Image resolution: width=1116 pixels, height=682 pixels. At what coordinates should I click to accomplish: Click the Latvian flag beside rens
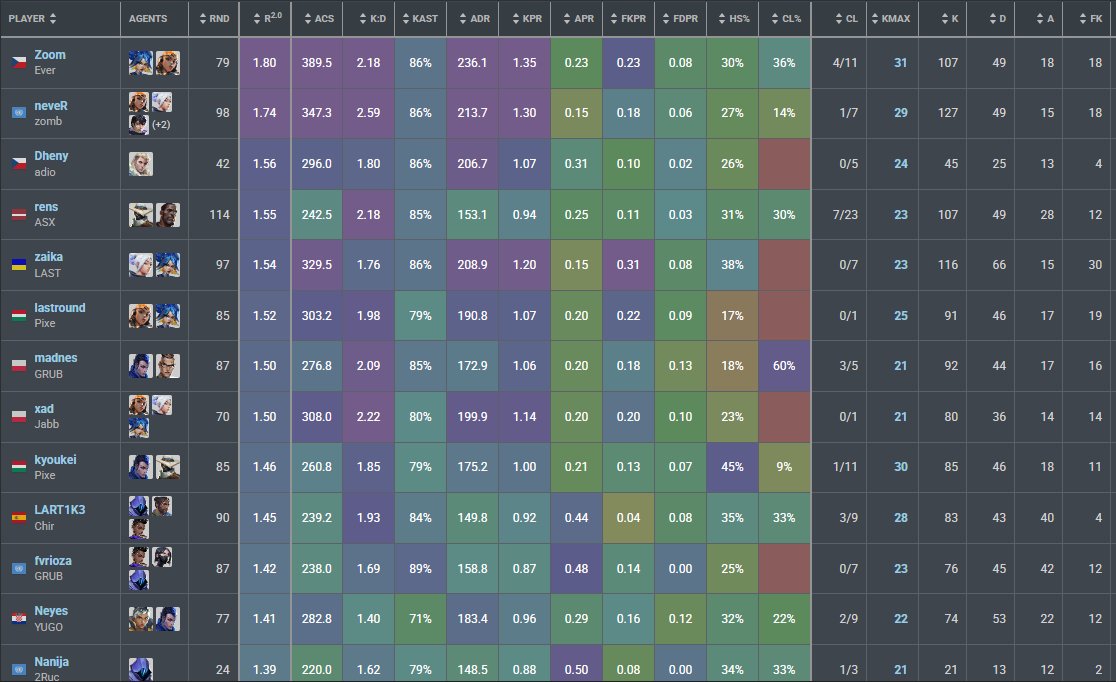tap(19, 214)
